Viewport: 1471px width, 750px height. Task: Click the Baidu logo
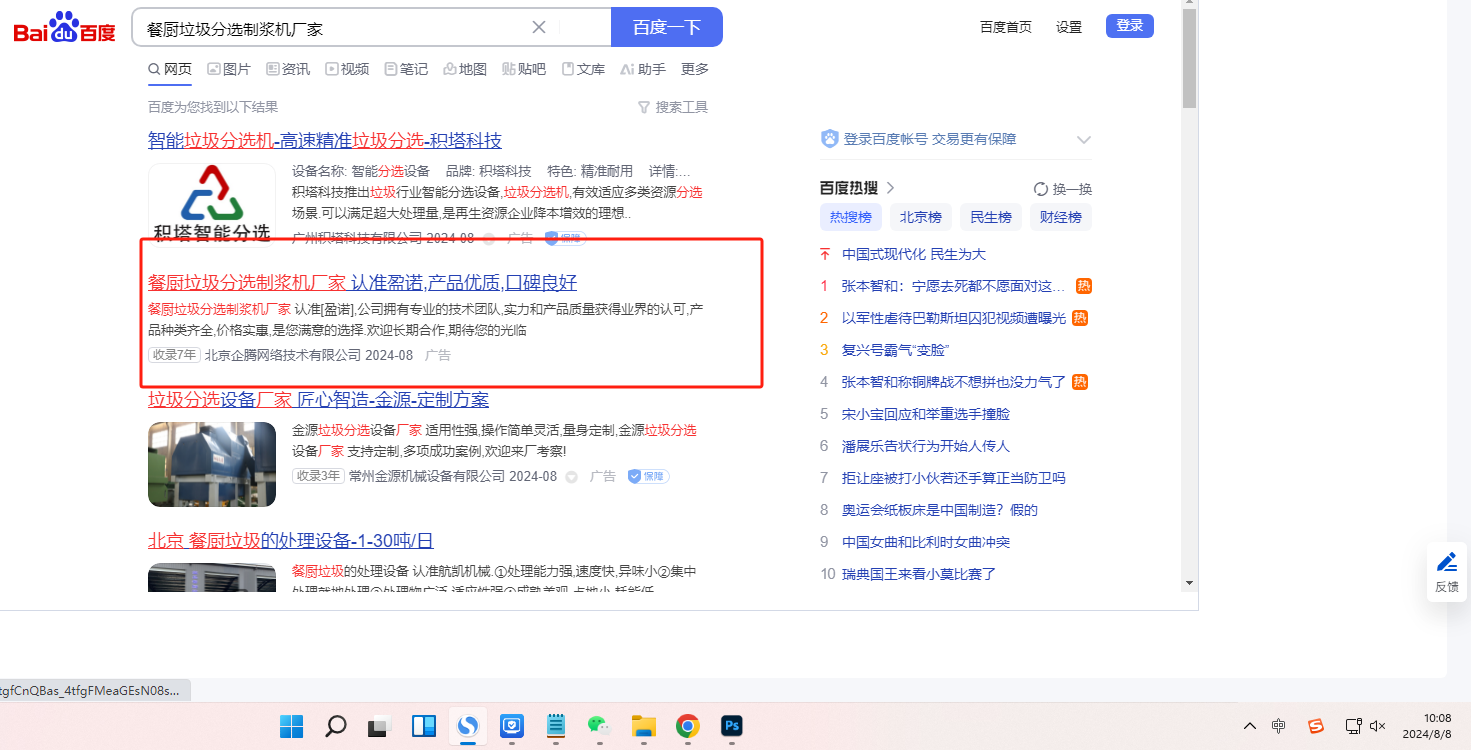[x=64, y=28]
